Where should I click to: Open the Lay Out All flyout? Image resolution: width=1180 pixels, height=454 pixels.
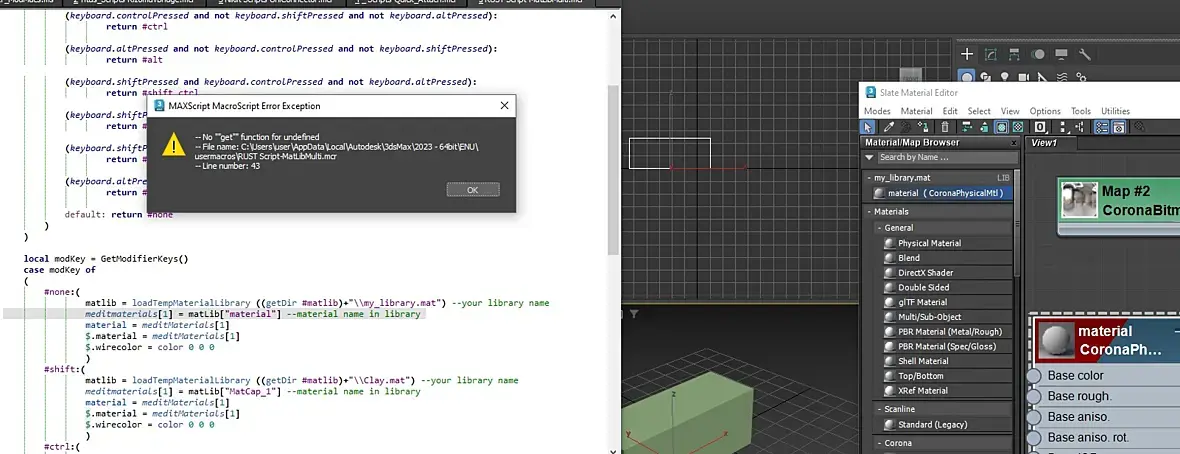pos(1063,127)
